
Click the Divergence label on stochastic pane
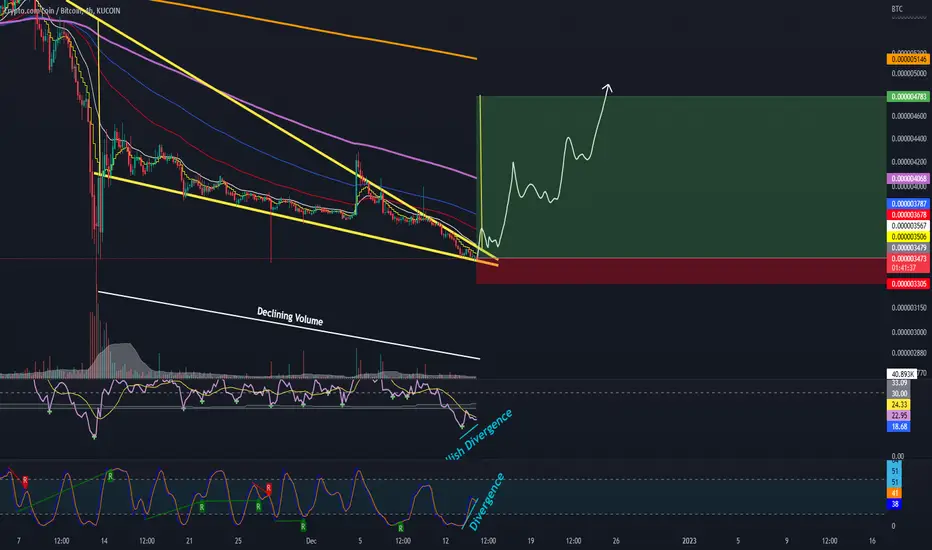click(x=487, y=502)
